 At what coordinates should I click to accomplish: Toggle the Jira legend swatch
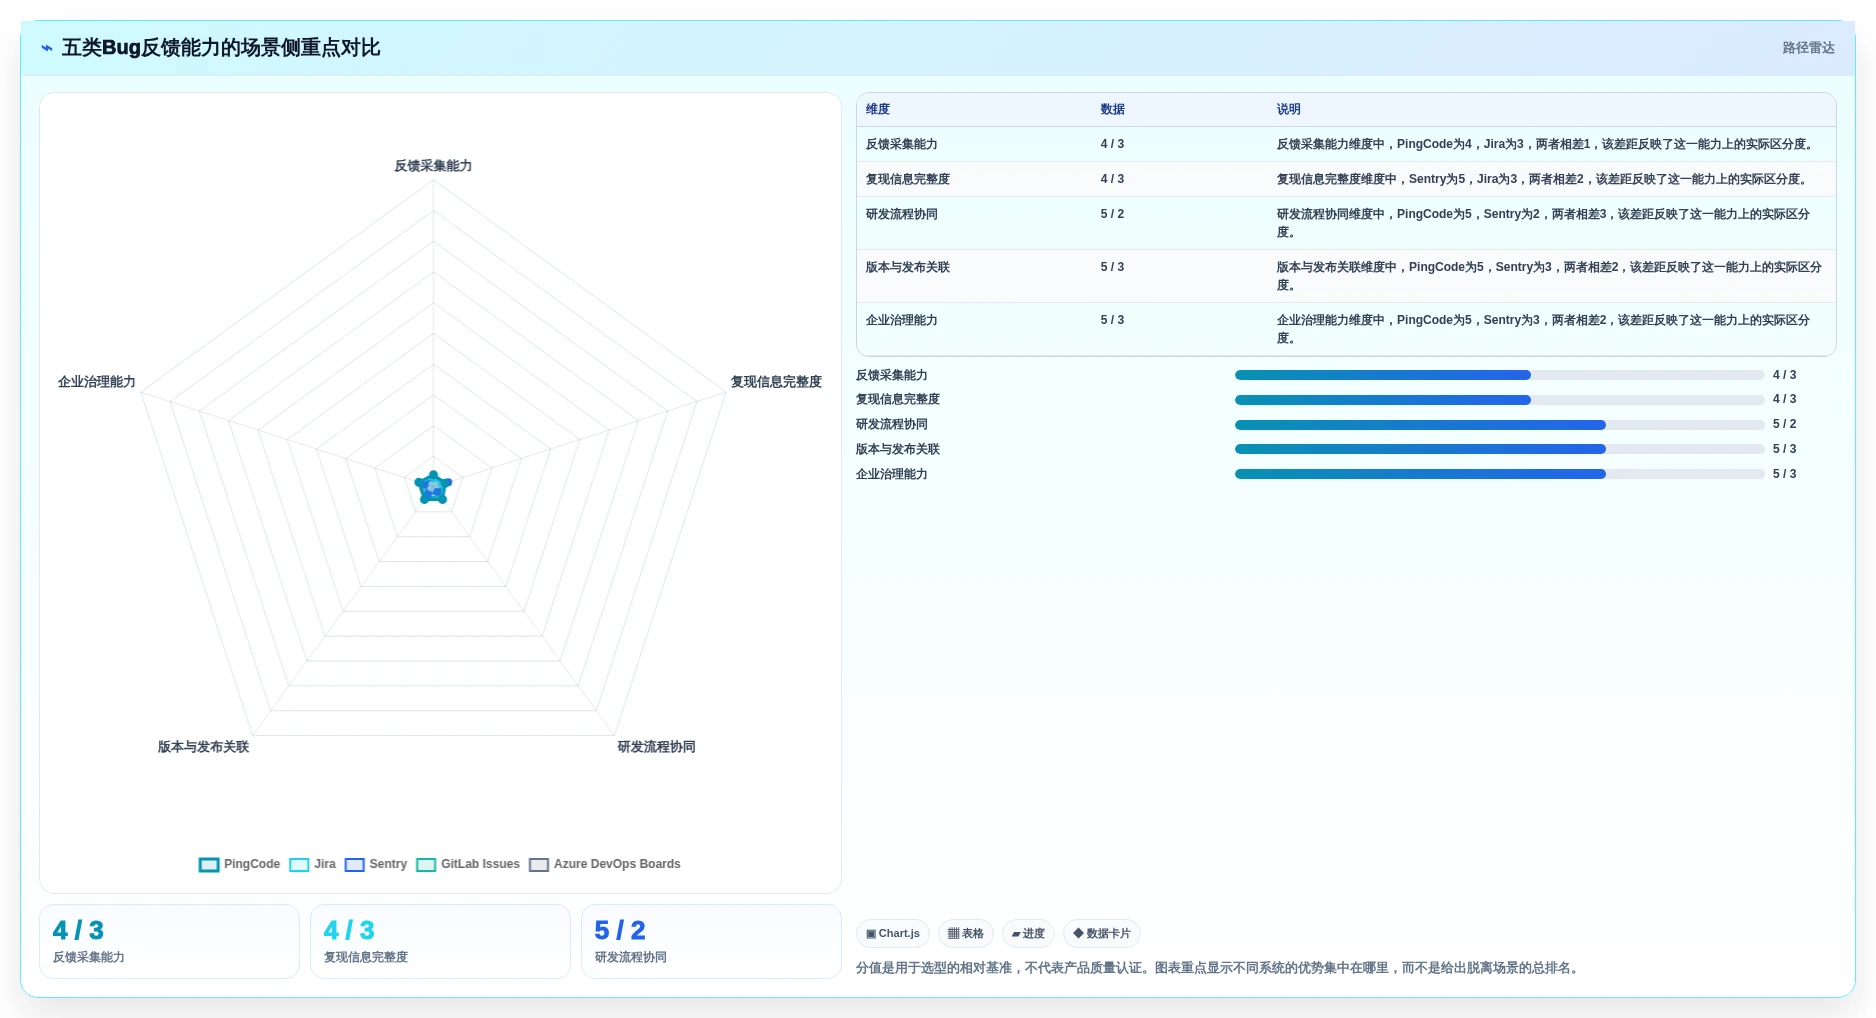click(299, 865)
